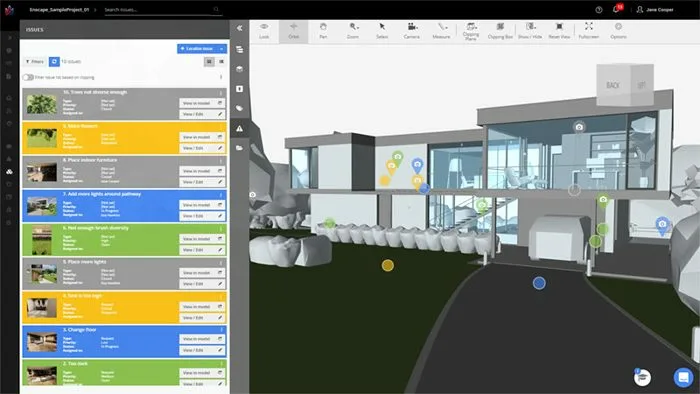Open thumbnail of Change floor issue
The height and width of the screenshot is (394, 700).
pos(42,342)
